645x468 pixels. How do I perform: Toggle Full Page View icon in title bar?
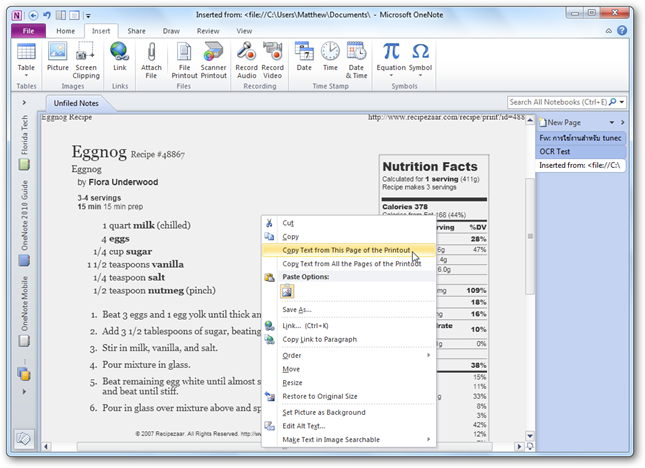pyautogui.click(x=74, y=16)
